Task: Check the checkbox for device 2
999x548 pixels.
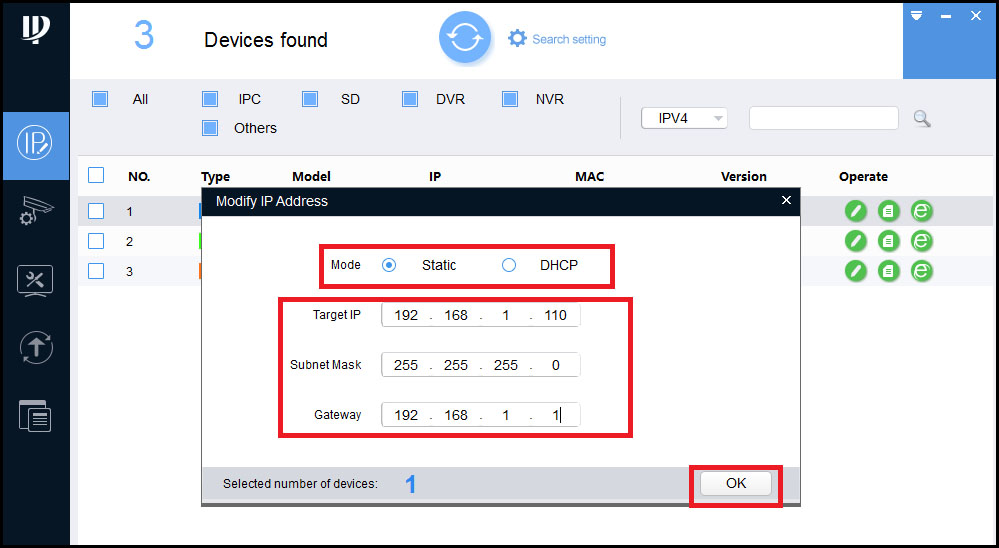Action: [x=96, y=241]
